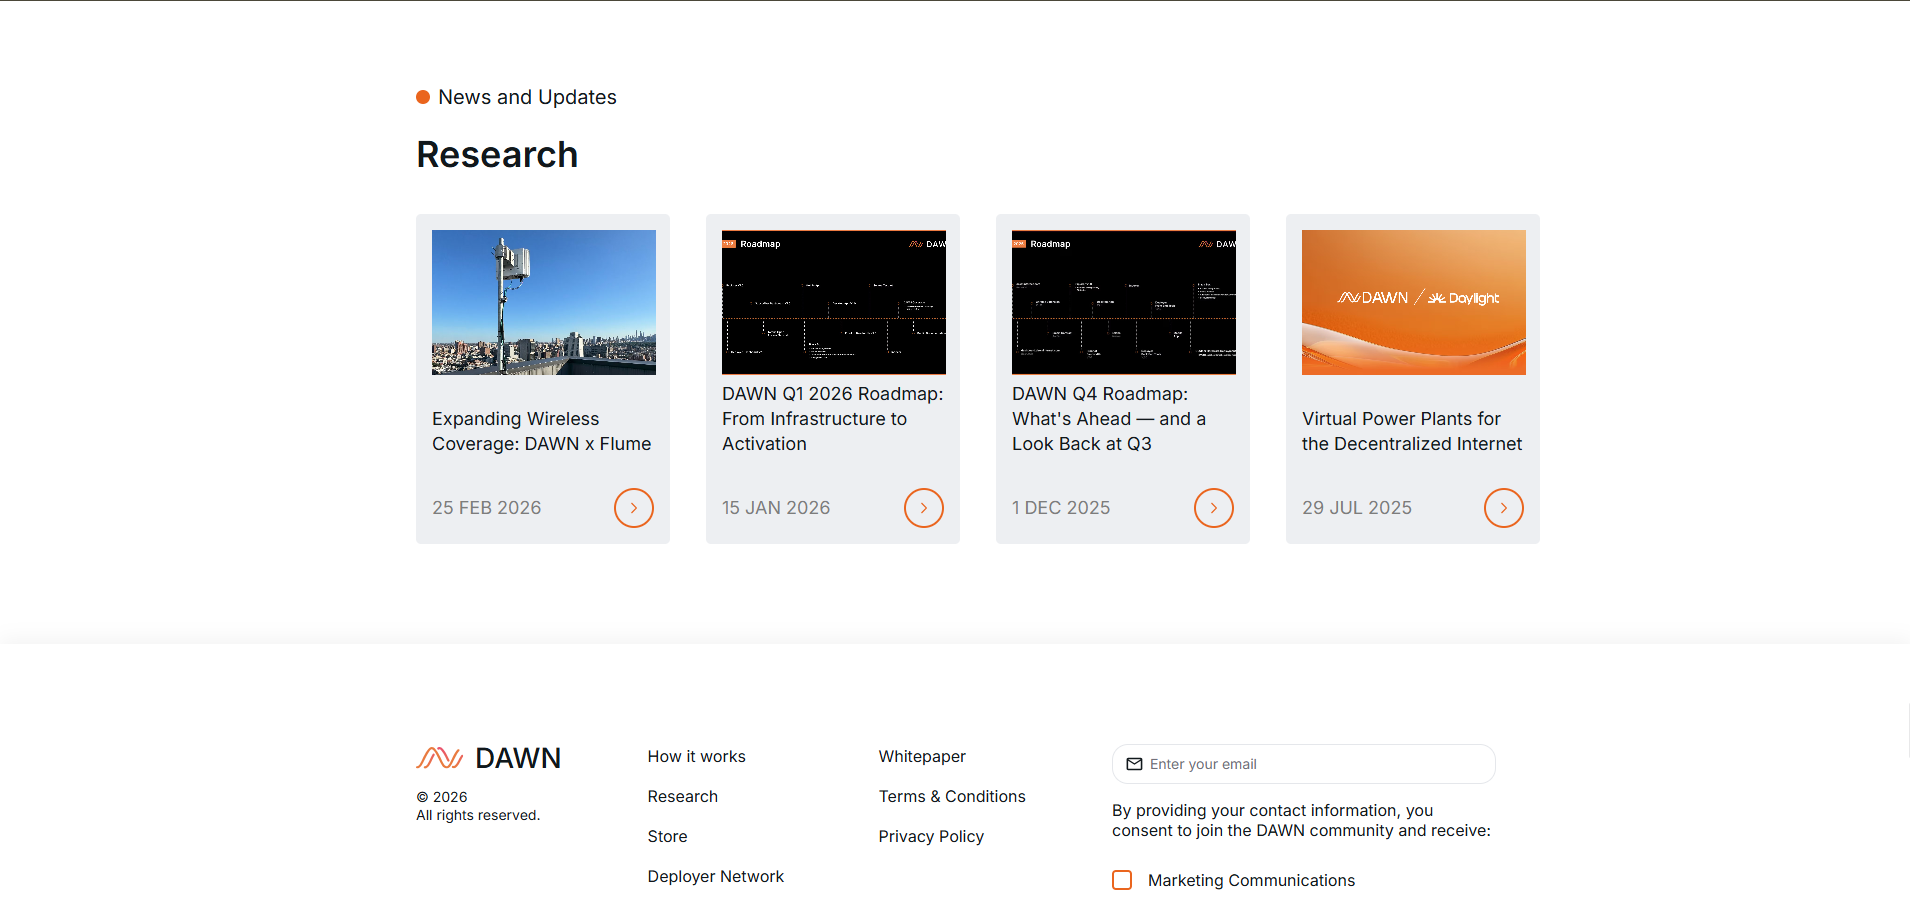Click Q4 roadmap thumbnail image
The height and width of the screenshot is (910, 1910).
click(x=1124, y=302)
